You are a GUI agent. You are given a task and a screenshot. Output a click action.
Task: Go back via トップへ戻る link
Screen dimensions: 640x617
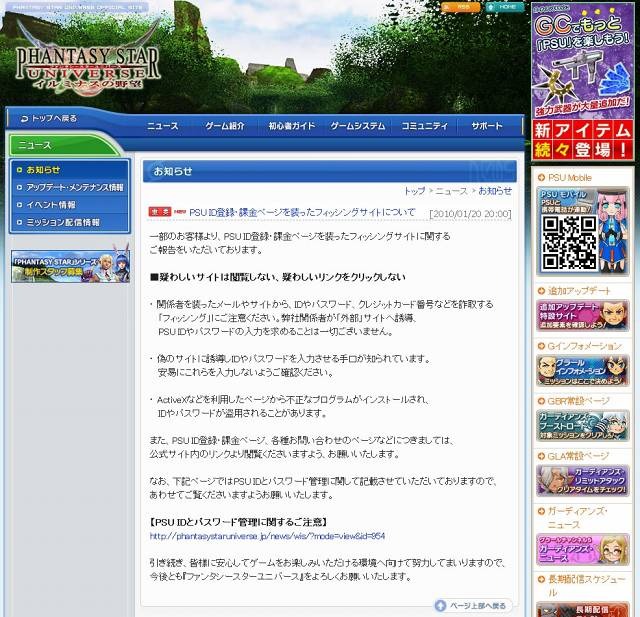49,118
